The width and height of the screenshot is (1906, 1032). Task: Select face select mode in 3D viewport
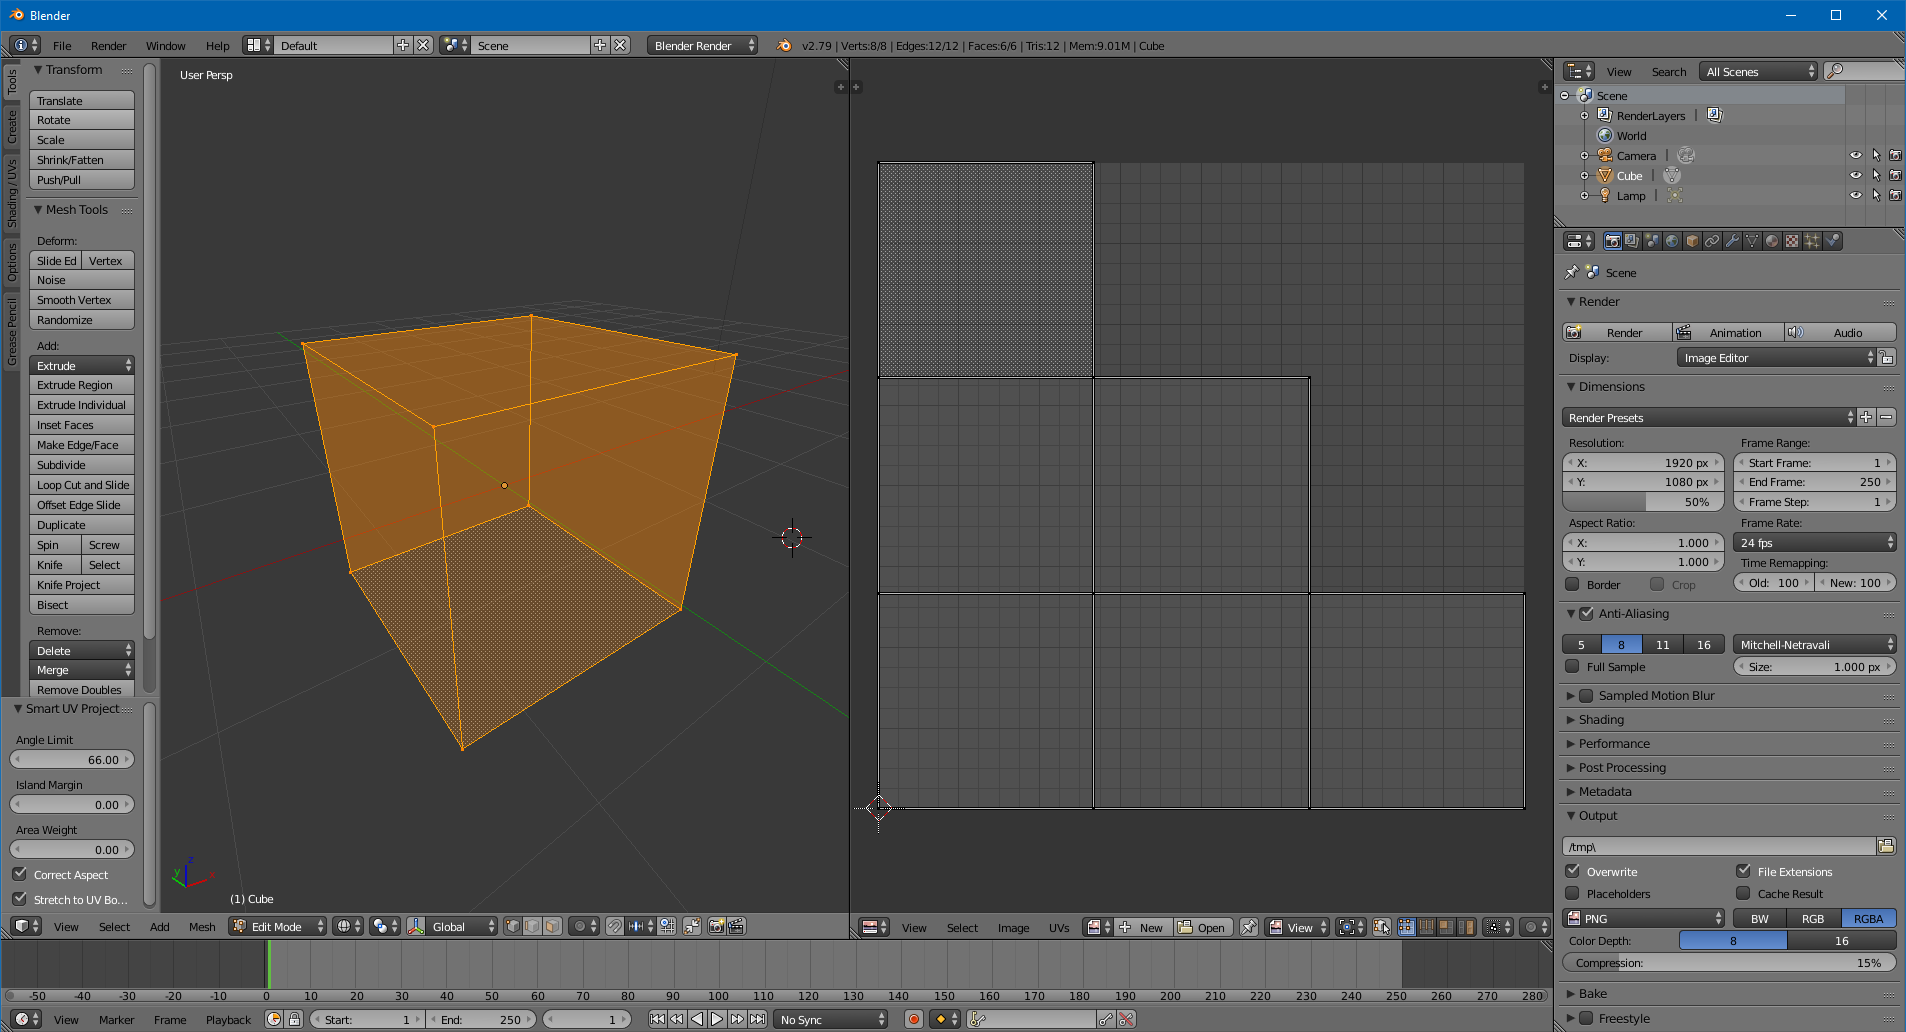point(552,926)
